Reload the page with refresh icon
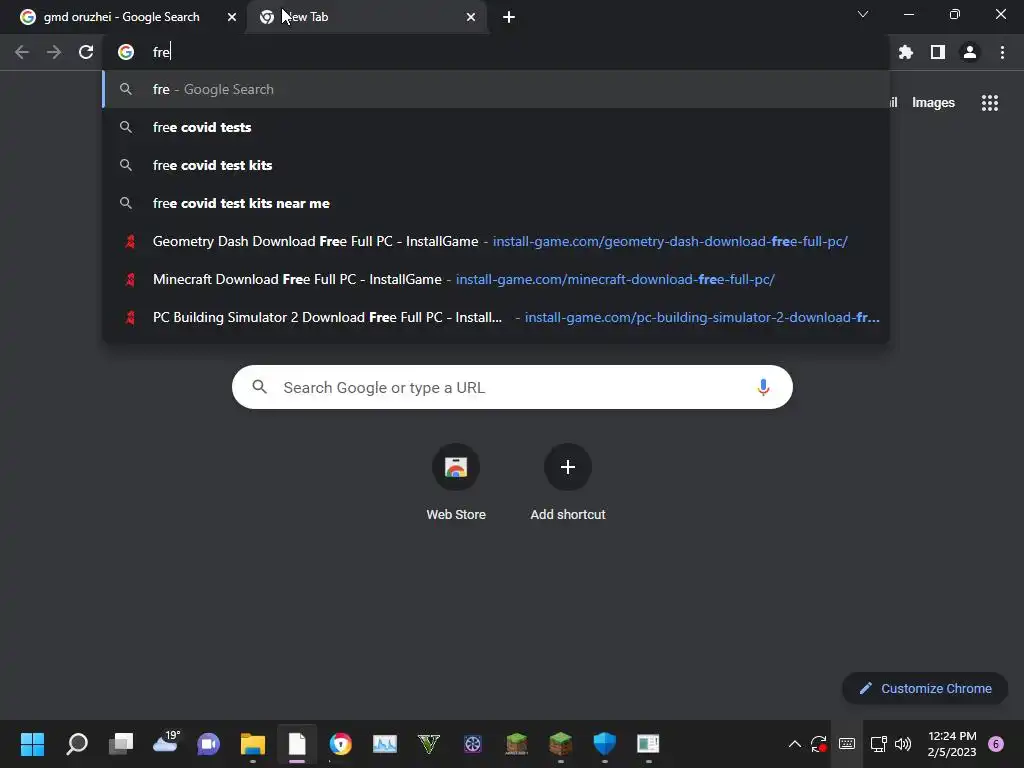The height and width of the screenshot is (768, 1024). tap(86, 52)
